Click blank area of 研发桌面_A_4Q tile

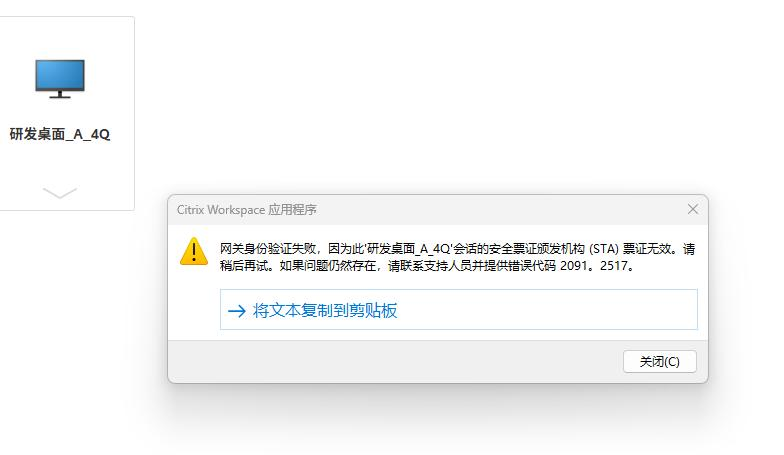(x=67, y=165)
